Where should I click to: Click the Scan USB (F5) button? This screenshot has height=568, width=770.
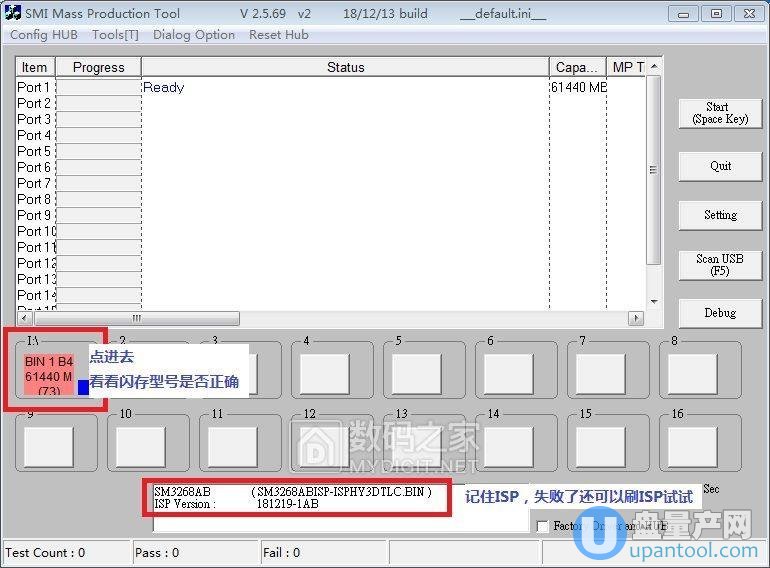tap(719, 265)
